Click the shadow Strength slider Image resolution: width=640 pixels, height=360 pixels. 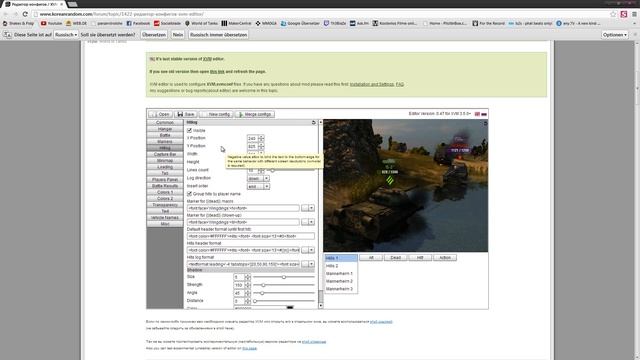(284, 285)
